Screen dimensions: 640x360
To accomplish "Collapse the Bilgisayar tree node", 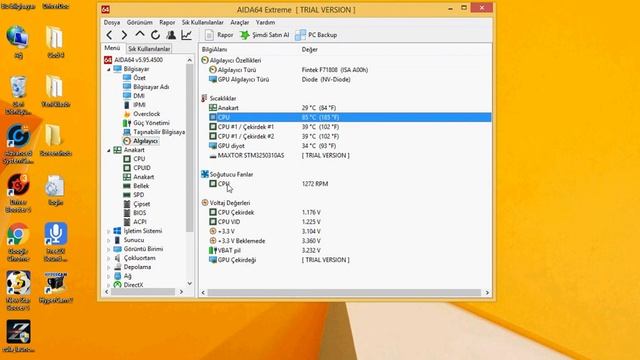I will [x=109, y=69].
